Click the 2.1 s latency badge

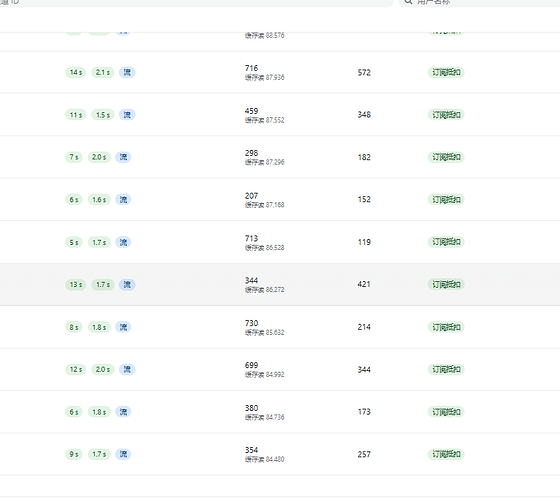pyautogui.click(x=103, y=72)
